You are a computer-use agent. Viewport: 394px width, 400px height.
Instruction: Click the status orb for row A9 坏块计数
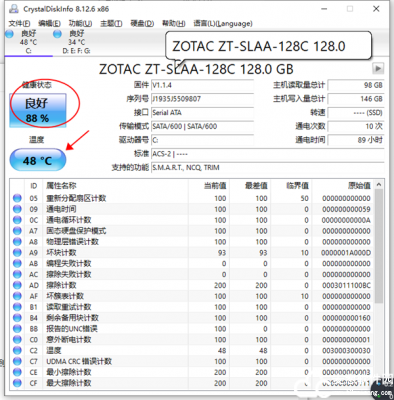pos(17,253)
